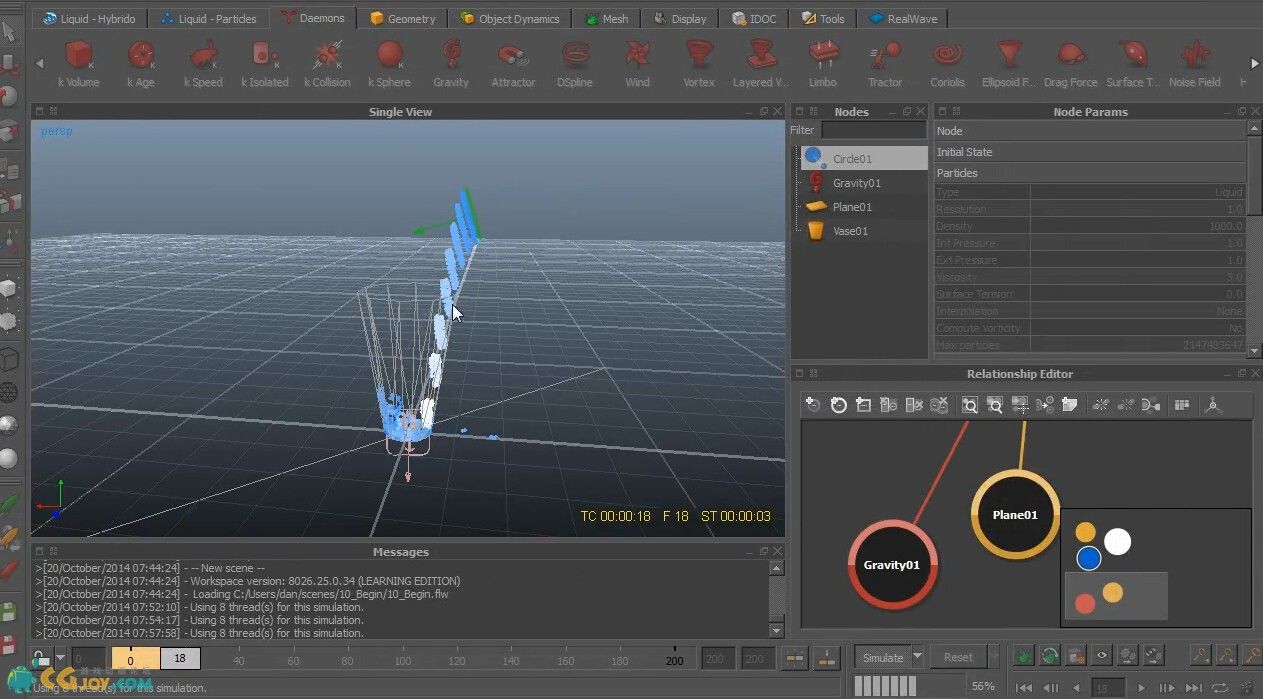Select Circle01 in the Nodes list
Screen dimensions: 1263x699
(x=864, y=158)
